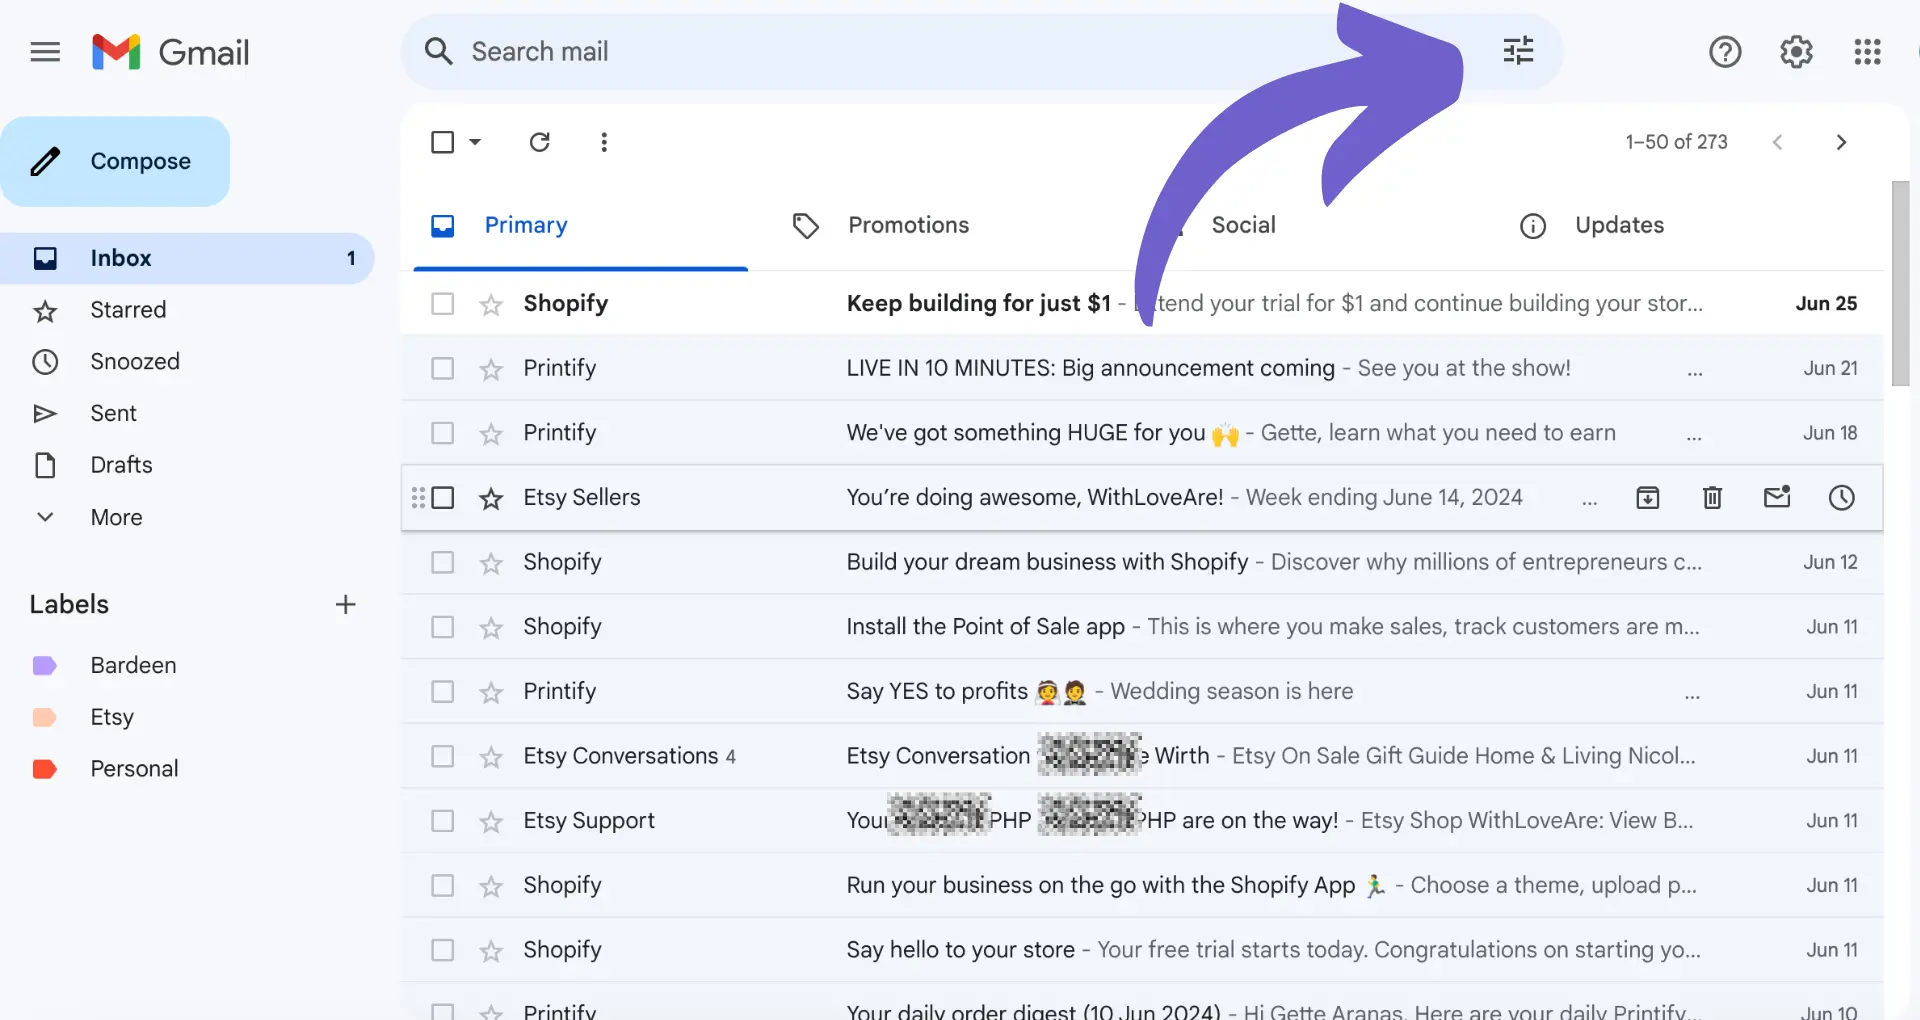Viewport: 1920px width, 1020px height.
Task: Open the Updates tab
Action: 1619,225
